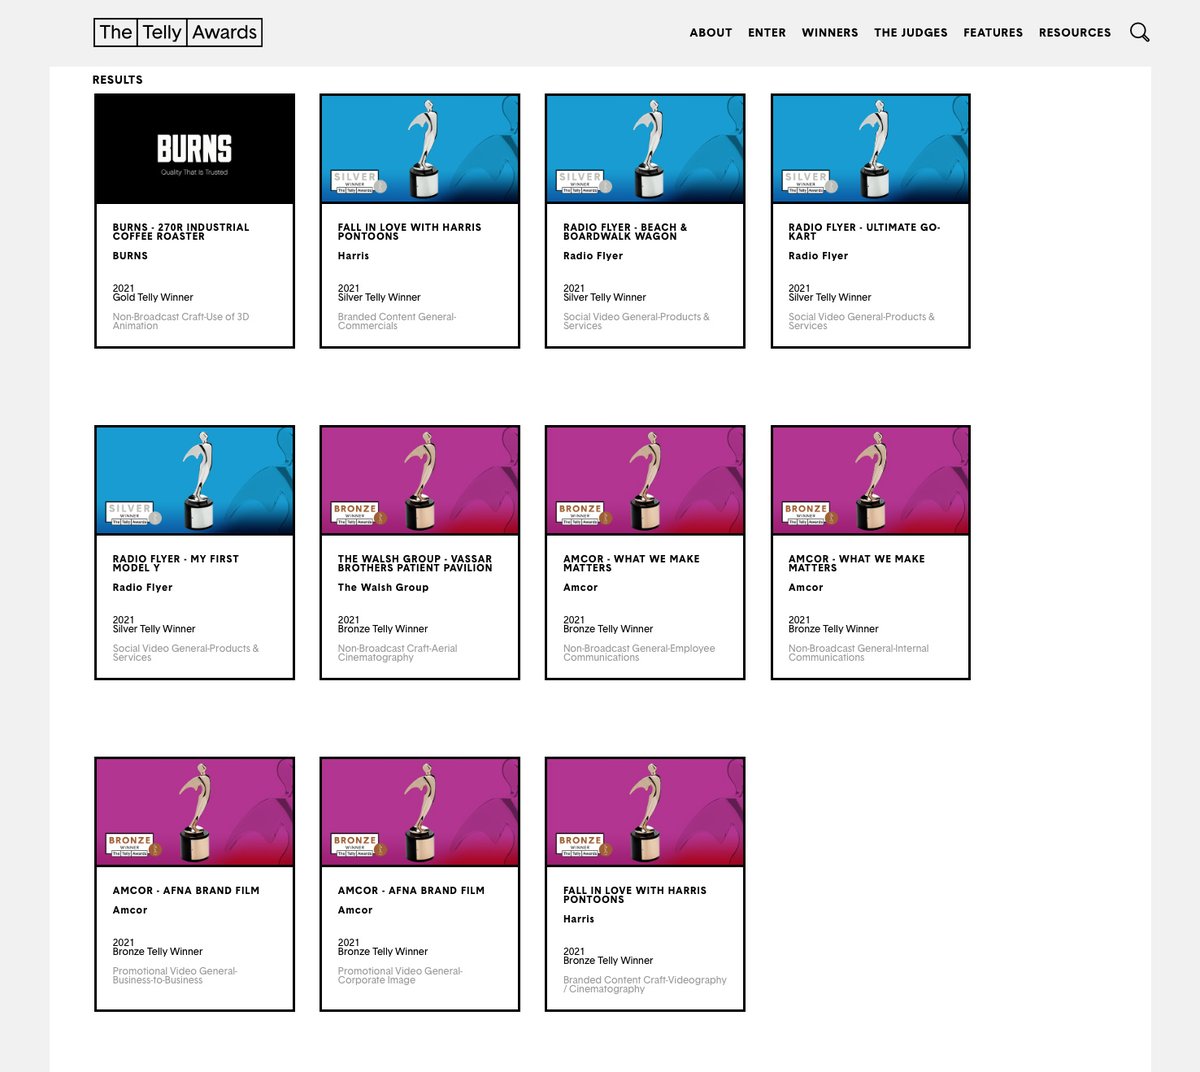Open thumbnail of Walsh Group Vassar Brothers entry
Viewport: 1200px width, 1072px height.
[420, 481]
